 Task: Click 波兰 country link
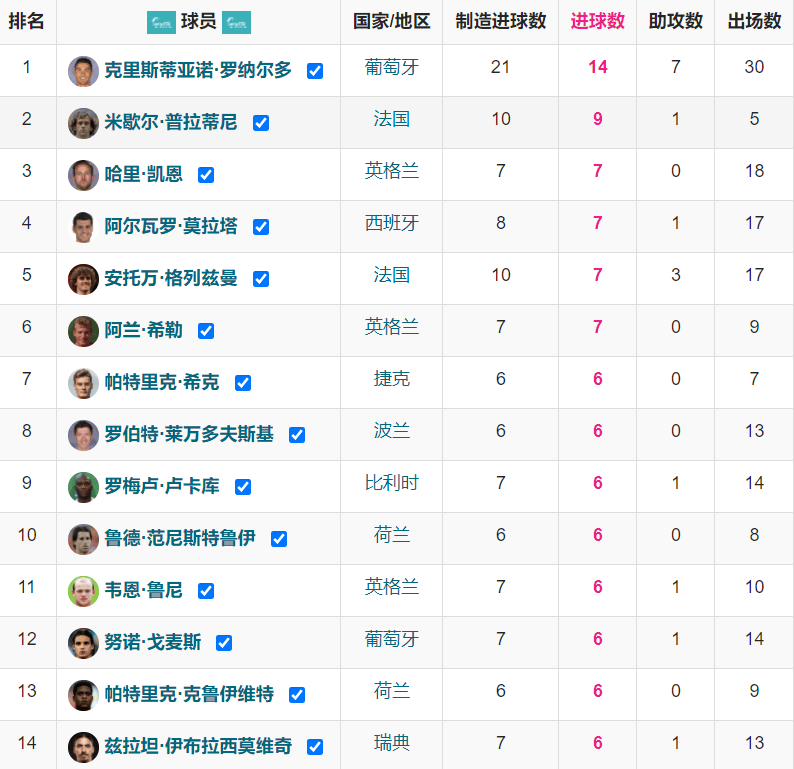click(391, 431)
